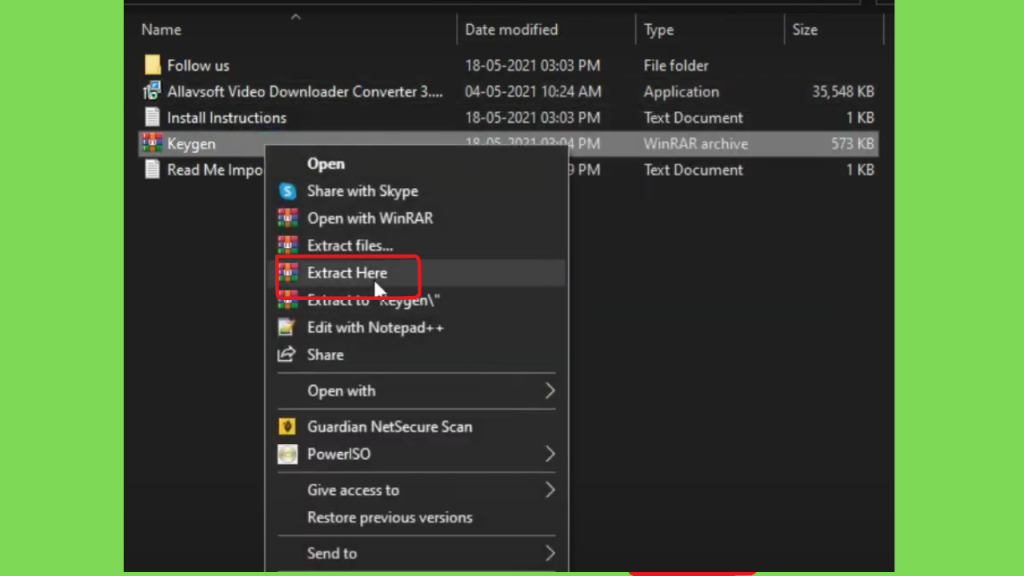Screen dimensions: 1024x576
Task: Expand the PowerISO submenu arrow
Action: [550, 454]
